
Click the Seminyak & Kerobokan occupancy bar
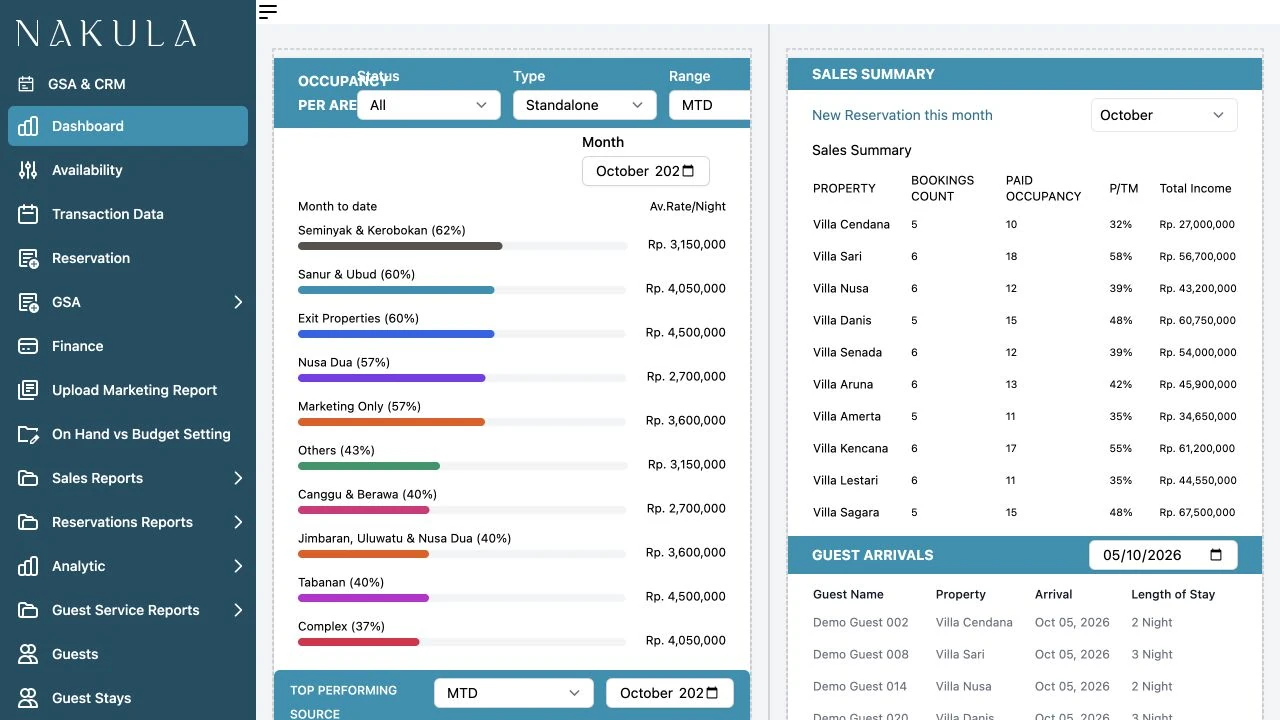click(x=462, y=246)
